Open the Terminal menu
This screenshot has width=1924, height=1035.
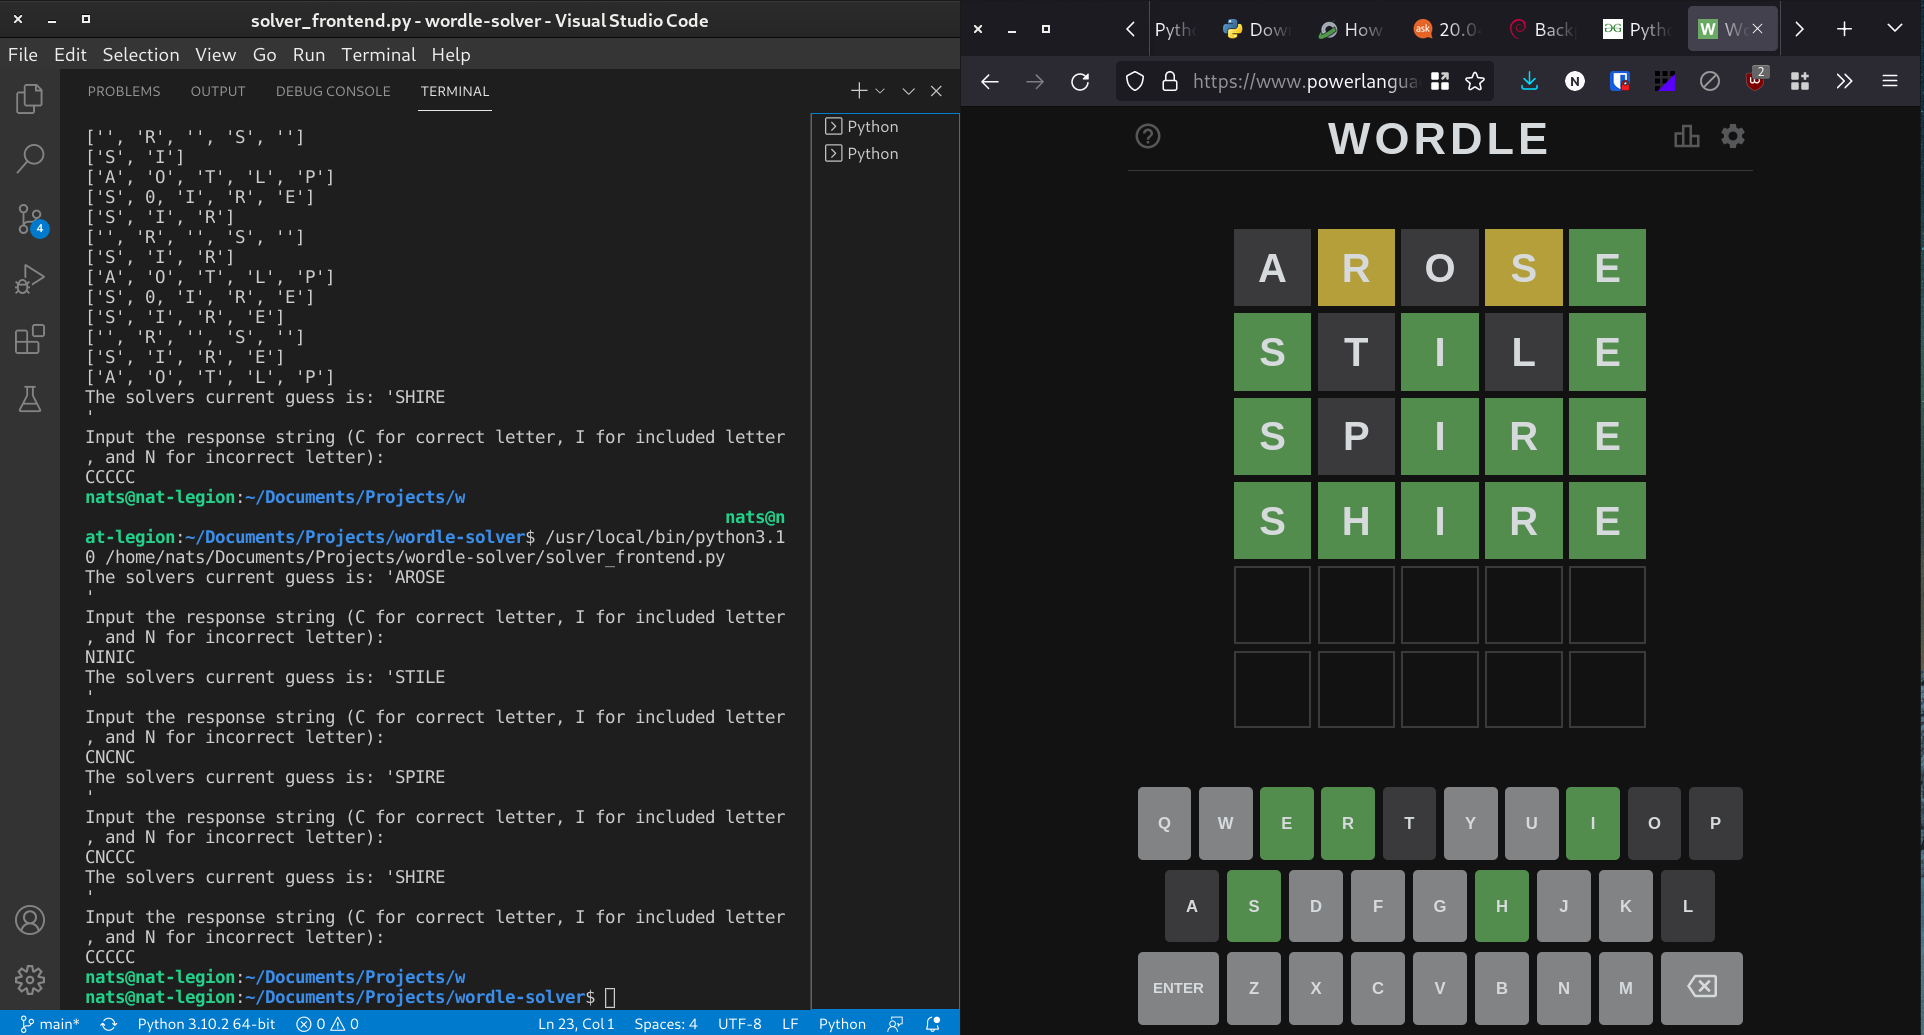click(378, 55)
